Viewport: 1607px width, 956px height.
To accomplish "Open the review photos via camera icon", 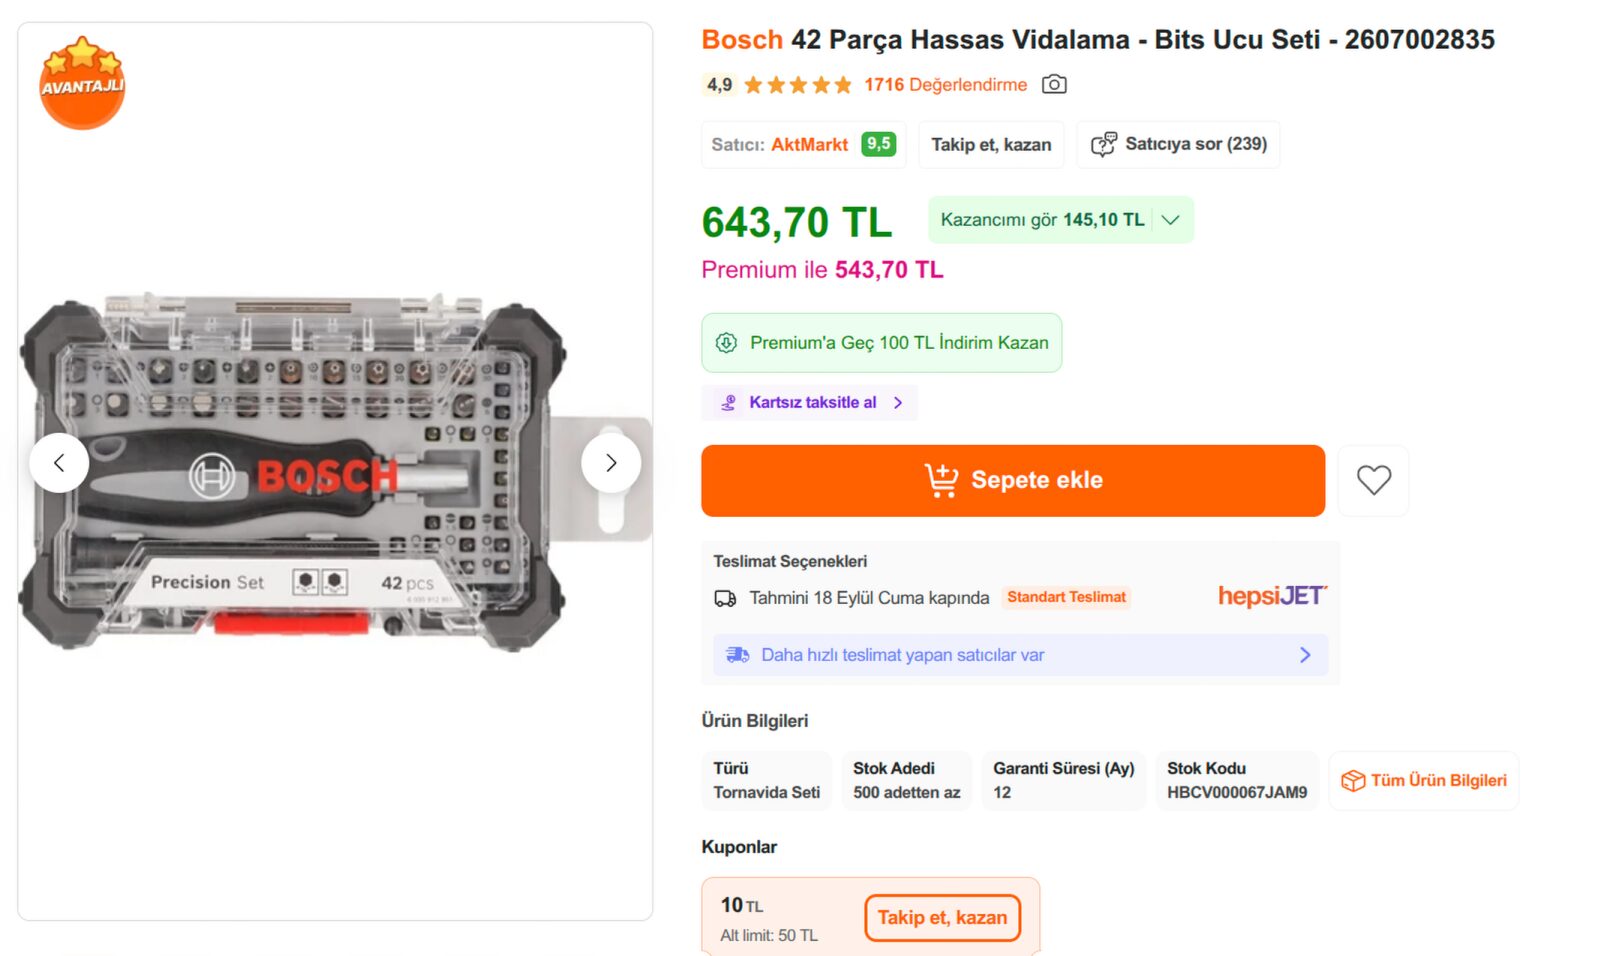I will [x=1054, y=85].
